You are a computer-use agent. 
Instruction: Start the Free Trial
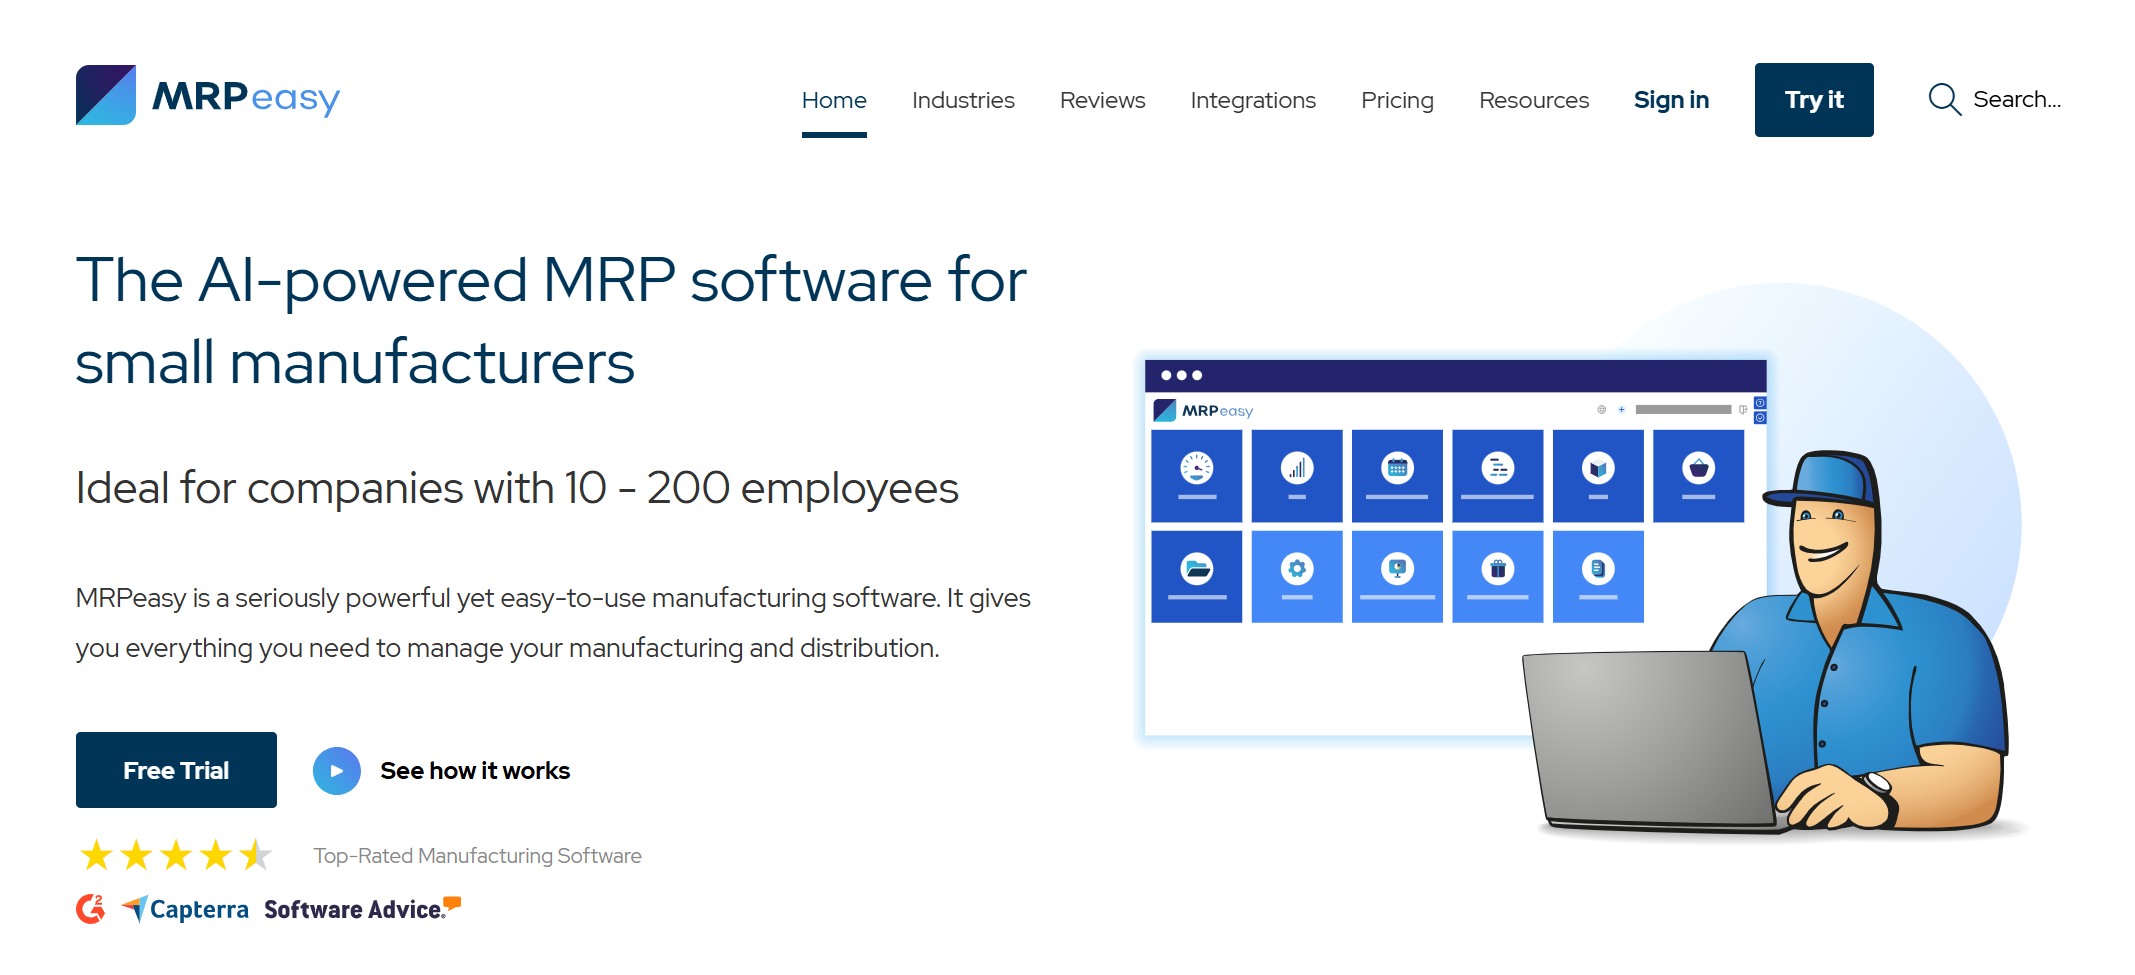click(176, 769)
